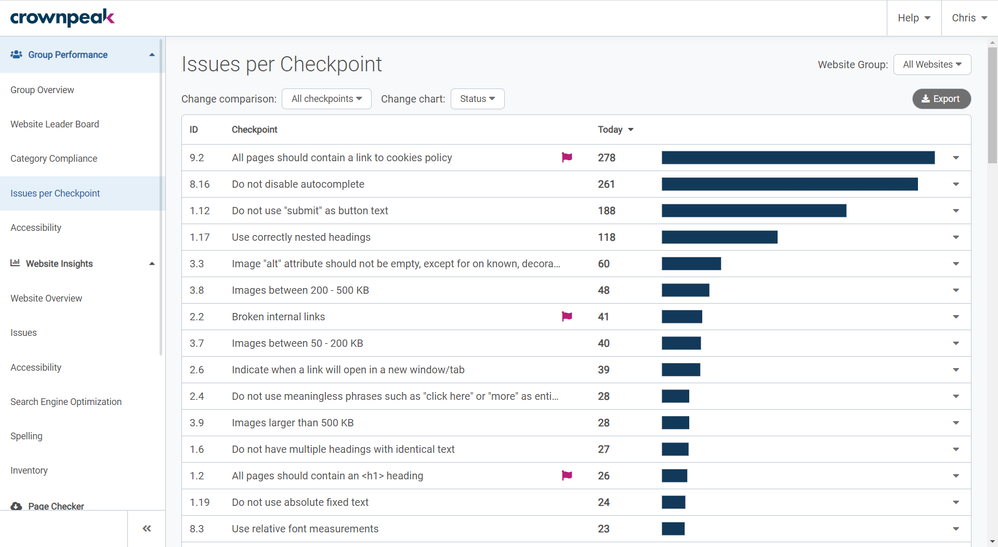
Task: Click the Page Checker cloud icon
Action: [x=17, y=506]
